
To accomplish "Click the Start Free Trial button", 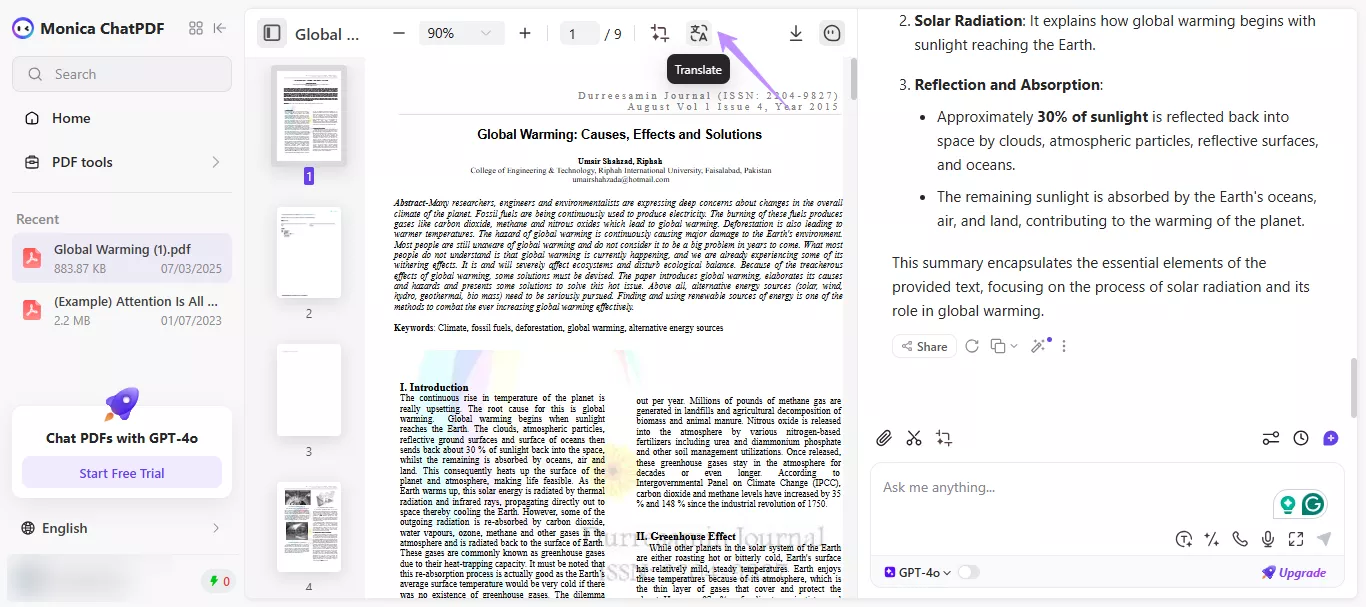I will 121,472.
